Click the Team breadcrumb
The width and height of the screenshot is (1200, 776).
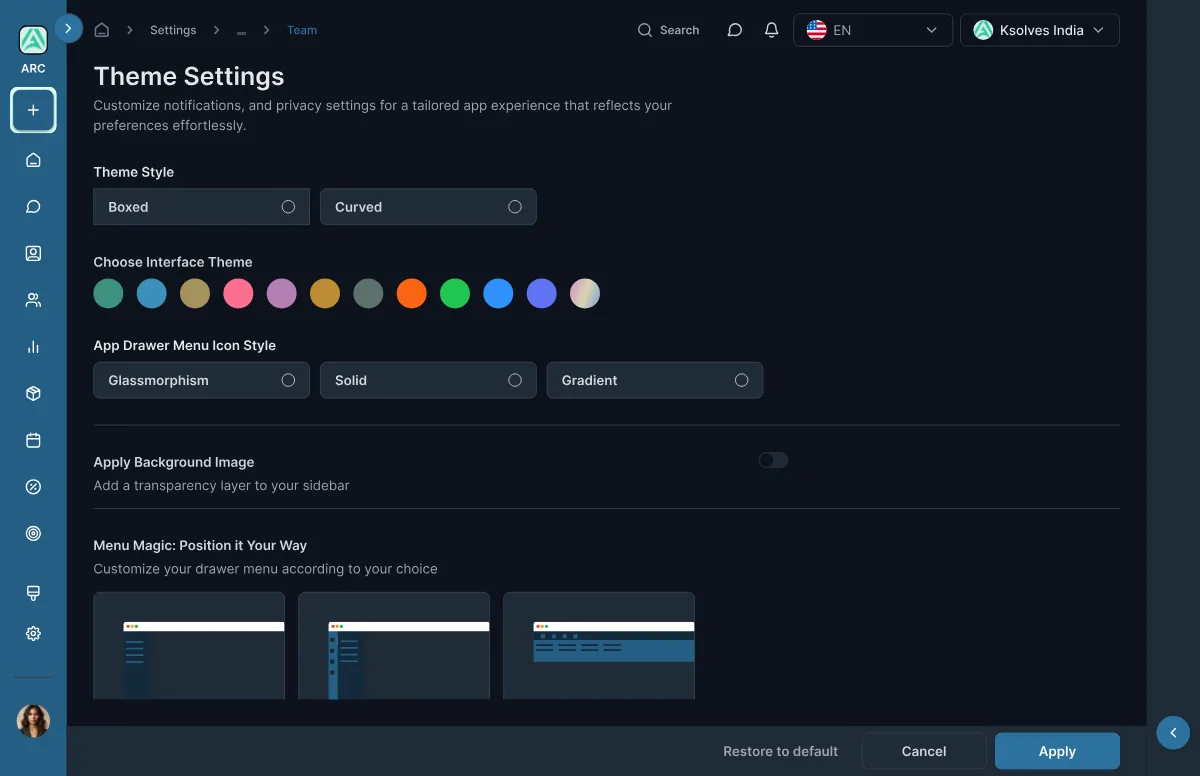tap(302, 30)
